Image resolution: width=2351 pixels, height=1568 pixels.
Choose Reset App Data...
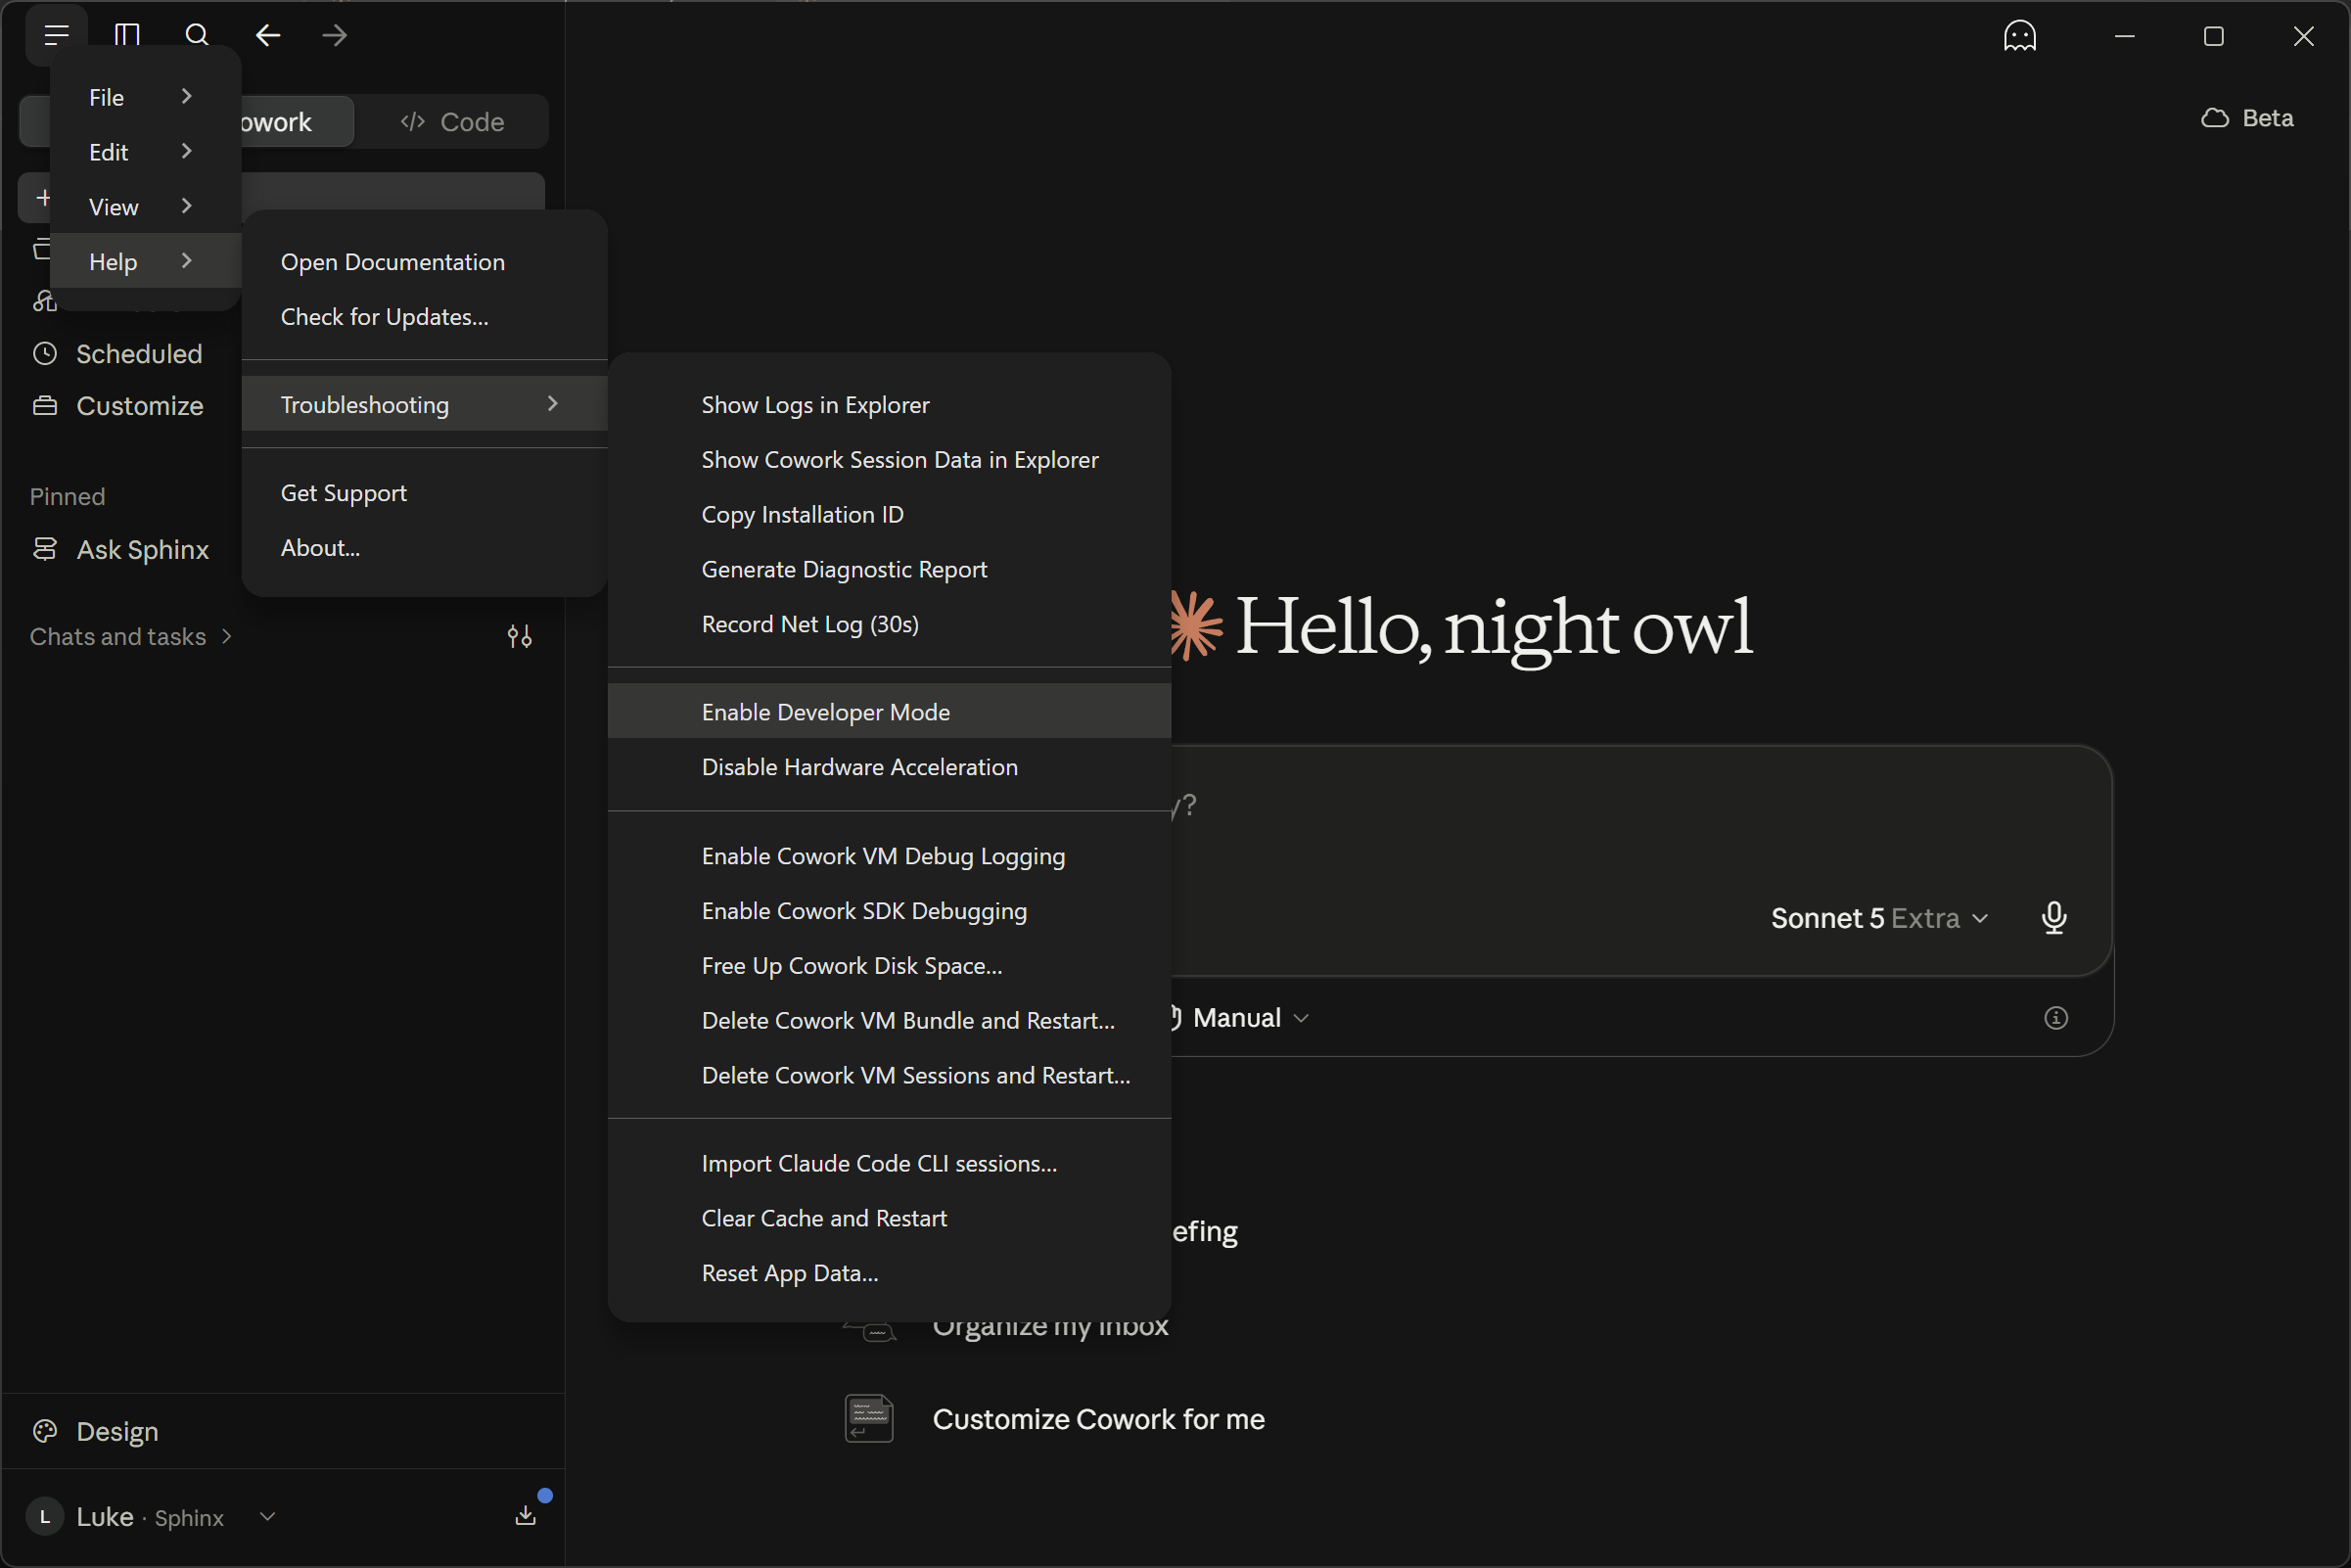point(889,1274)
